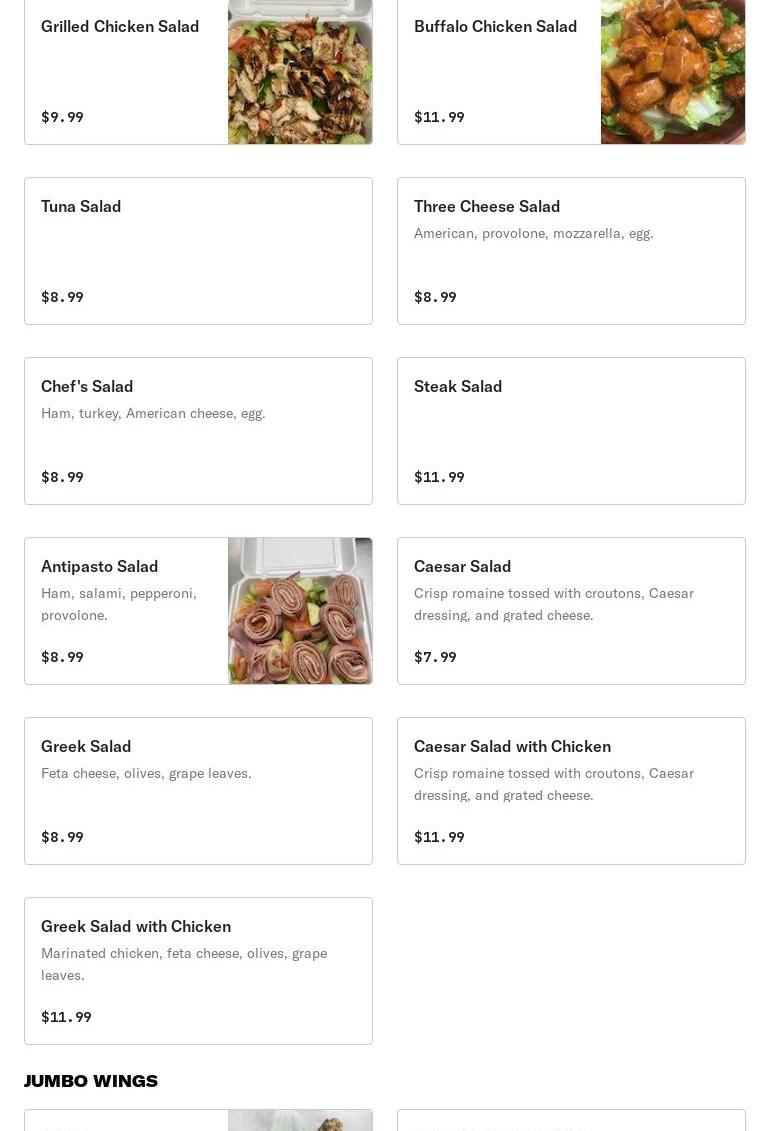Screen dimensions: 770x1131
Task: Open the Antipasto Salad title
Action: pos(99,566)
